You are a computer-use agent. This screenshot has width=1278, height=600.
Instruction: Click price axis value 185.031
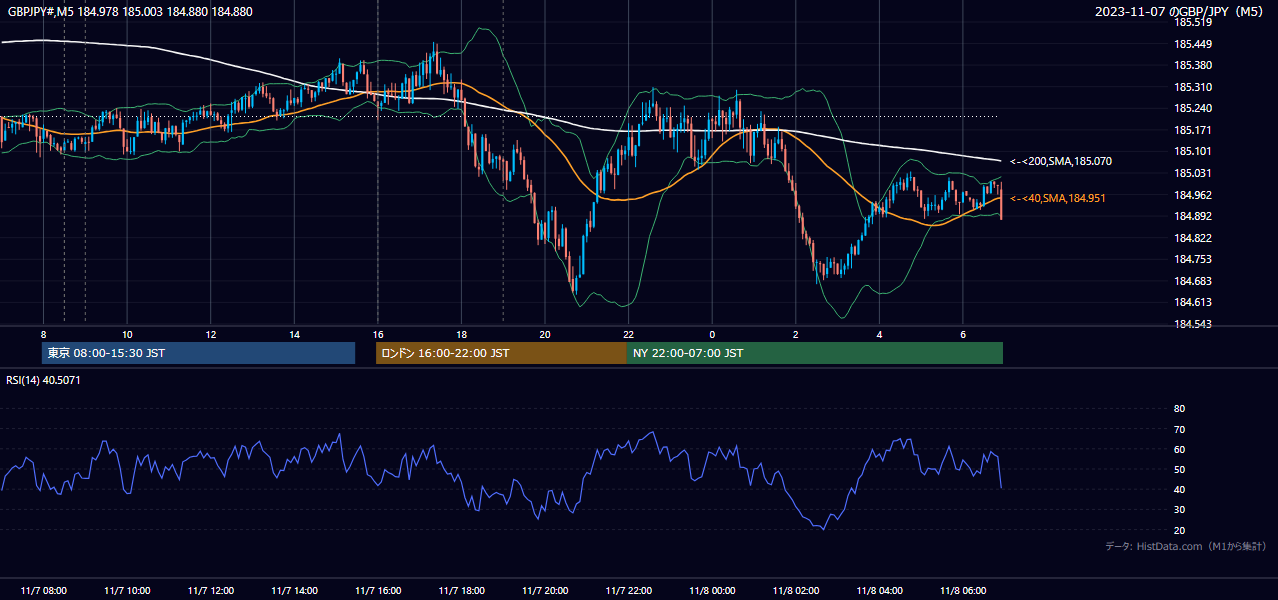pos(1193,173)
